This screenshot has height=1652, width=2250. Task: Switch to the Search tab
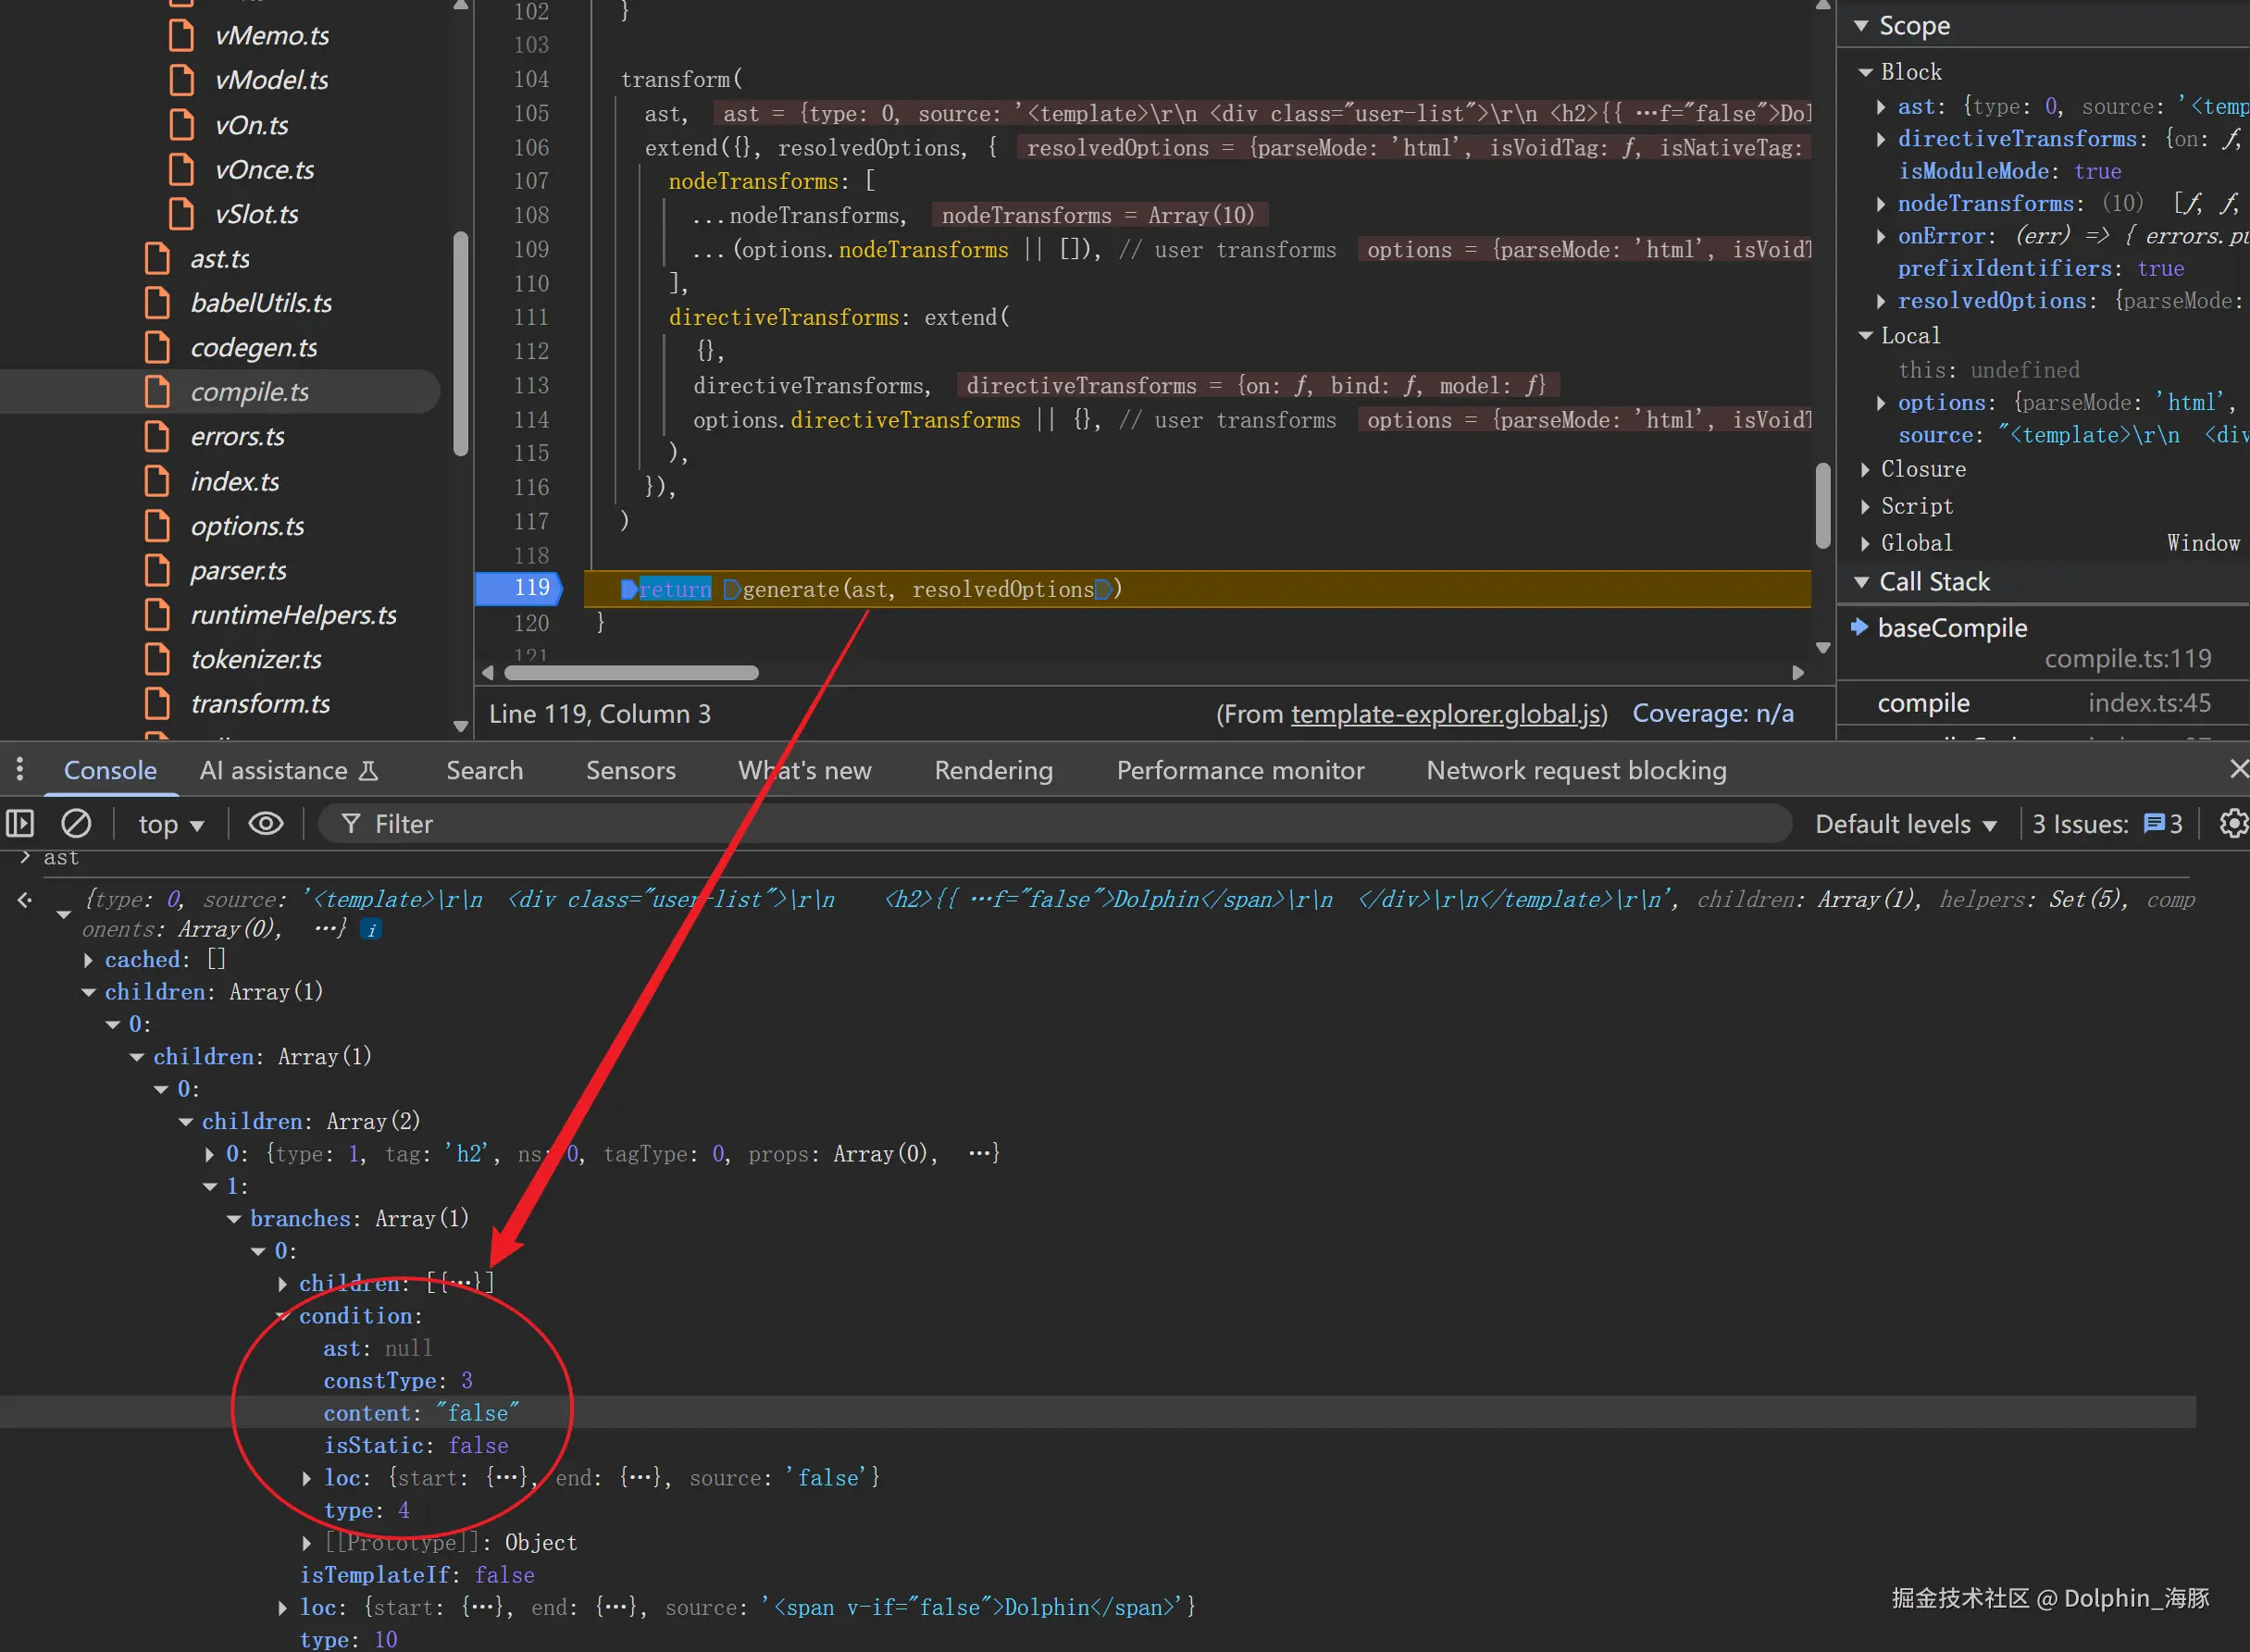(484, 771)
